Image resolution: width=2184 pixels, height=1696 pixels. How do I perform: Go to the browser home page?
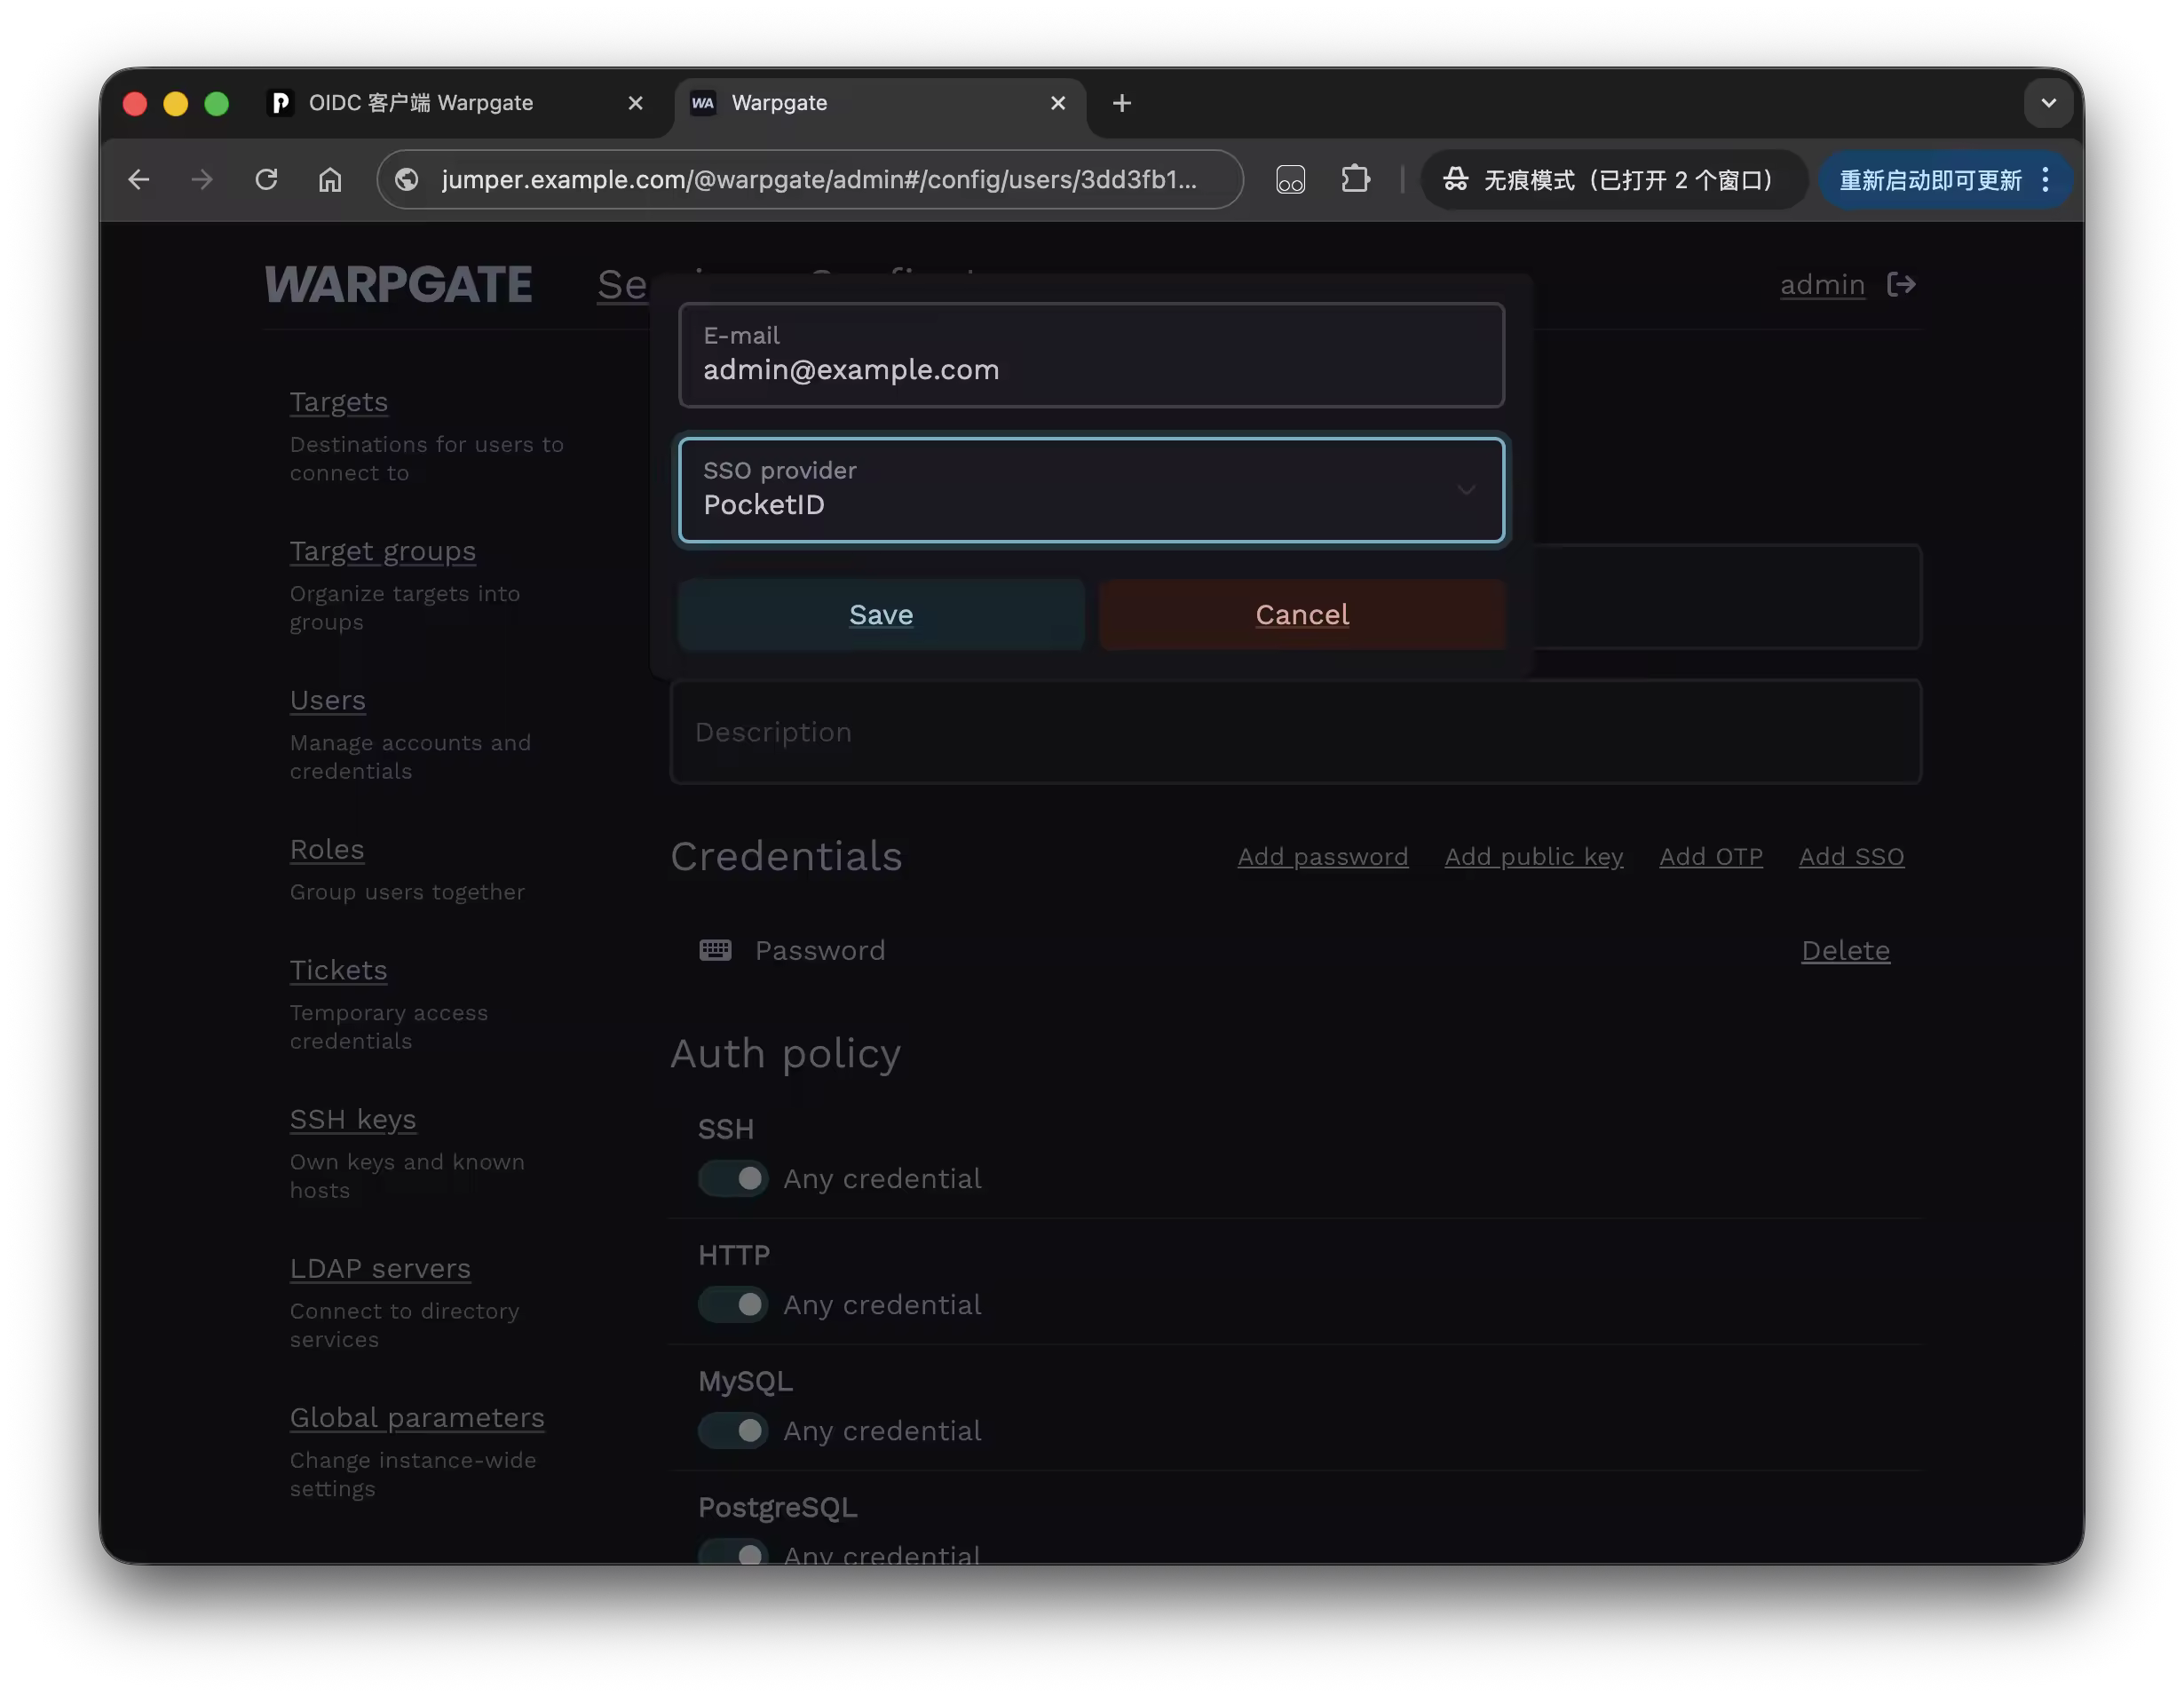[x=330, y=180]
